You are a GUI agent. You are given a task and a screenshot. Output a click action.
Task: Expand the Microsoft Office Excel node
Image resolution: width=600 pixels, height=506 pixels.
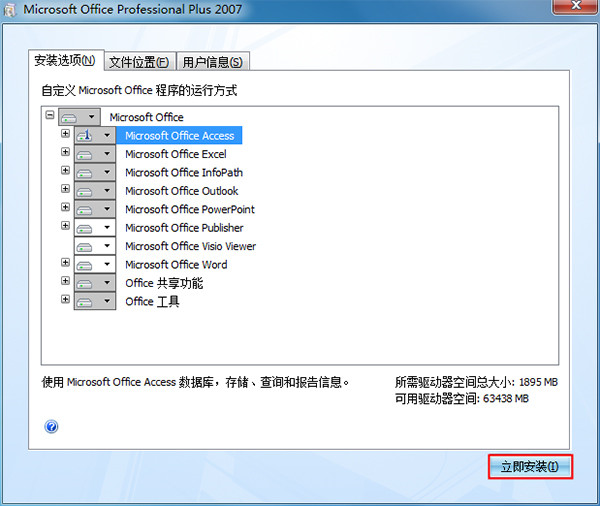[x=65, y=152]
